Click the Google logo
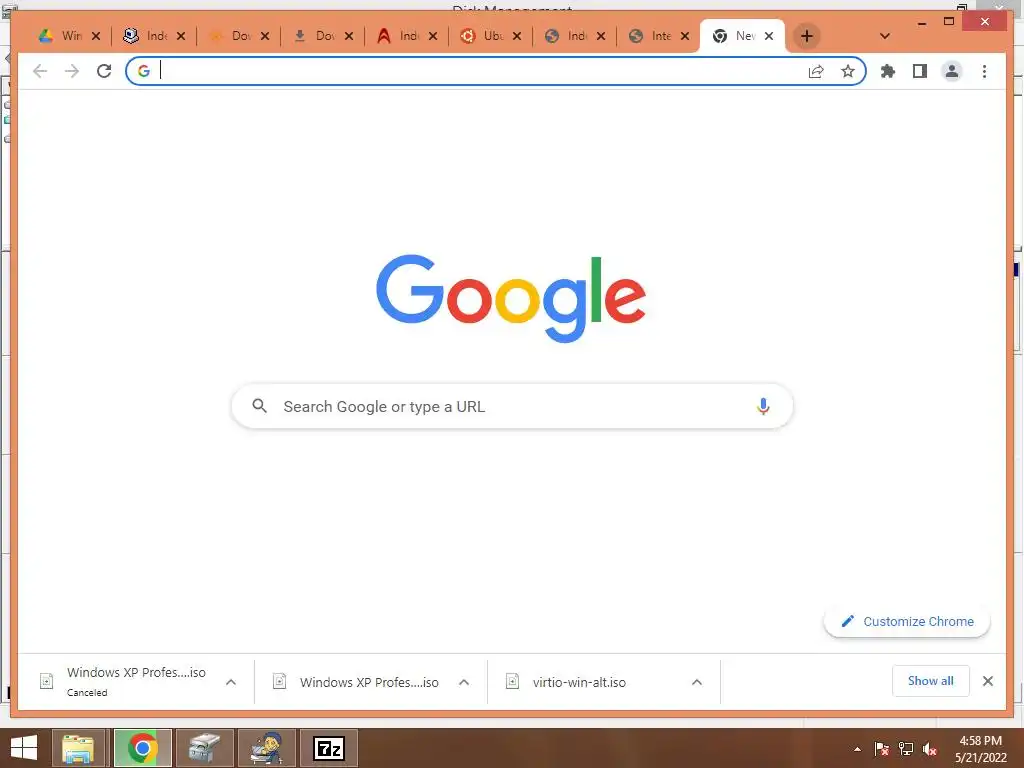 (511, 298)
